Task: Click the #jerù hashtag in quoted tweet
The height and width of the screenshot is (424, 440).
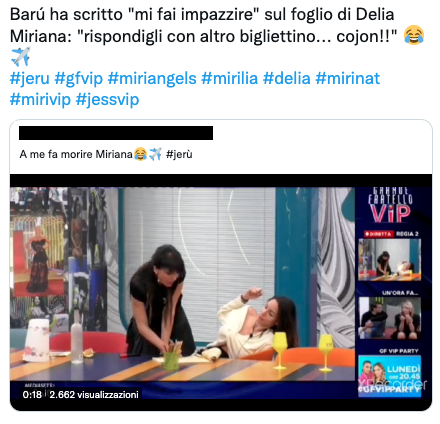Action: (179, 155)
